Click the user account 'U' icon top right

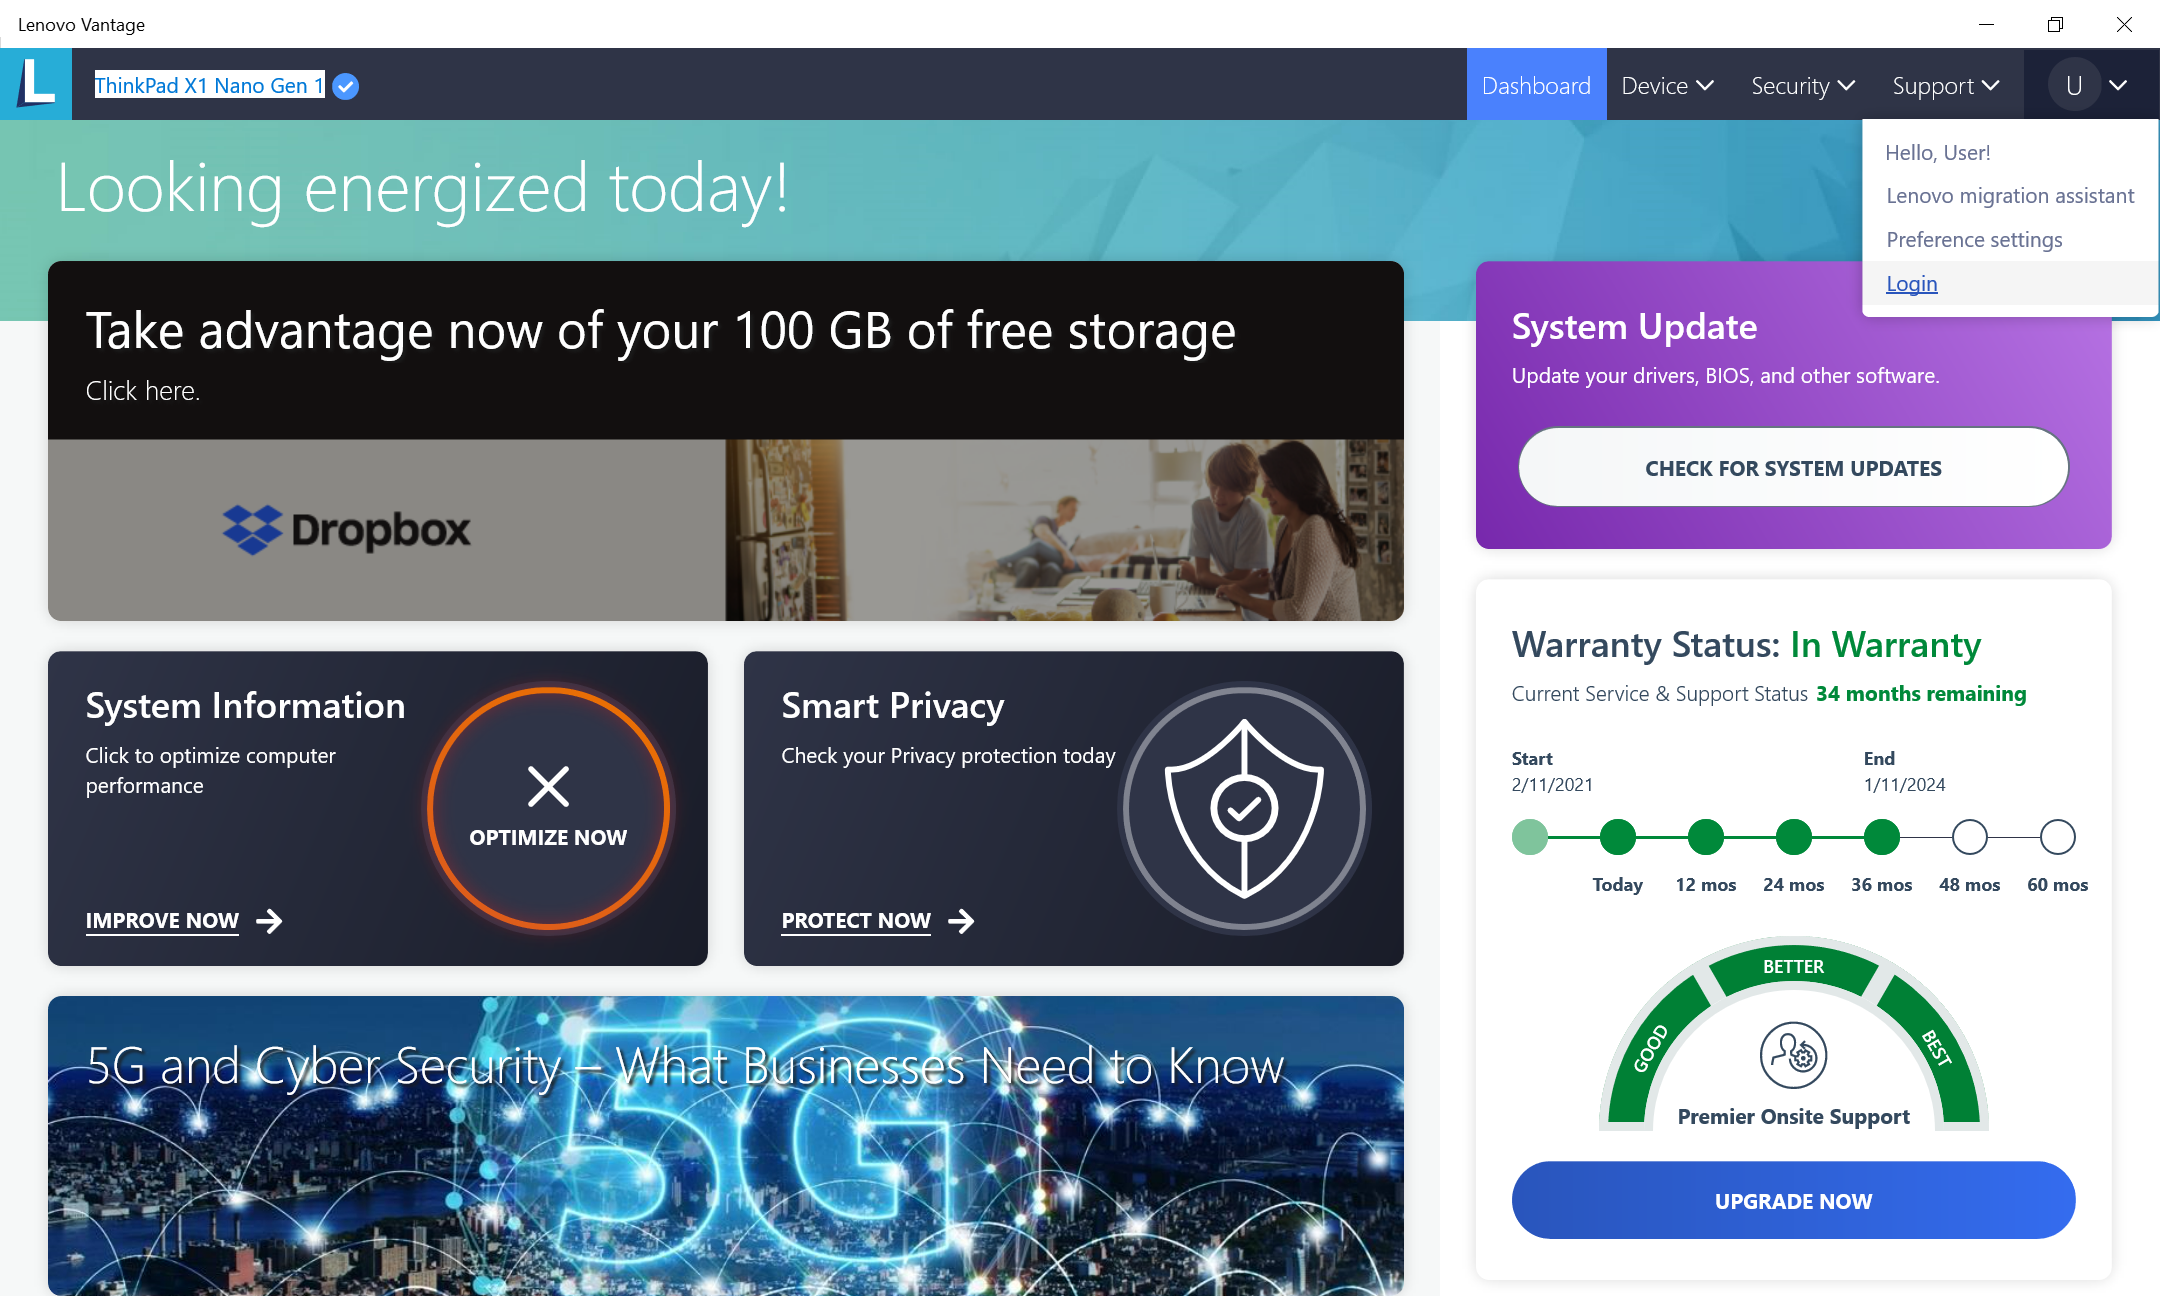point(2074,83)
